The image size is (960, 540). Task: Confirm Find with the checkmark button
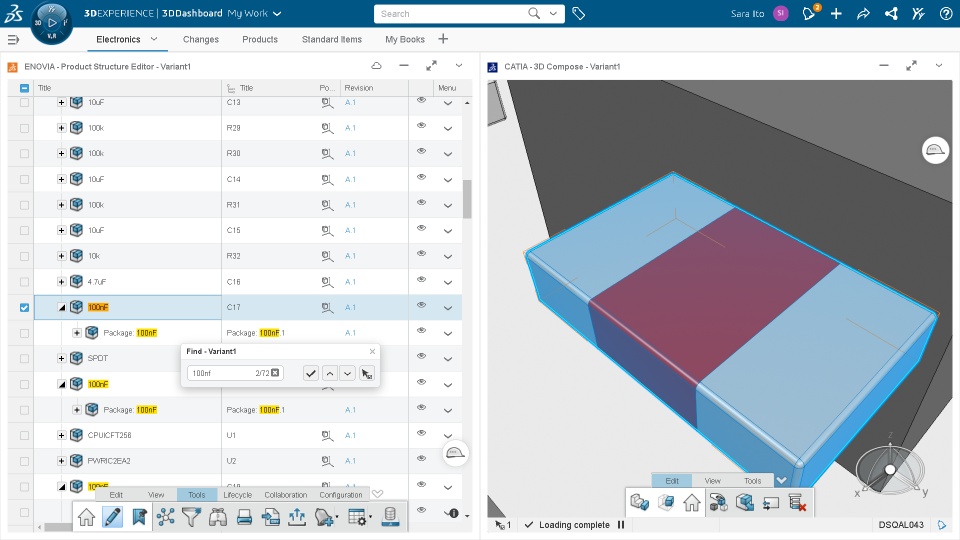(311, 373)
